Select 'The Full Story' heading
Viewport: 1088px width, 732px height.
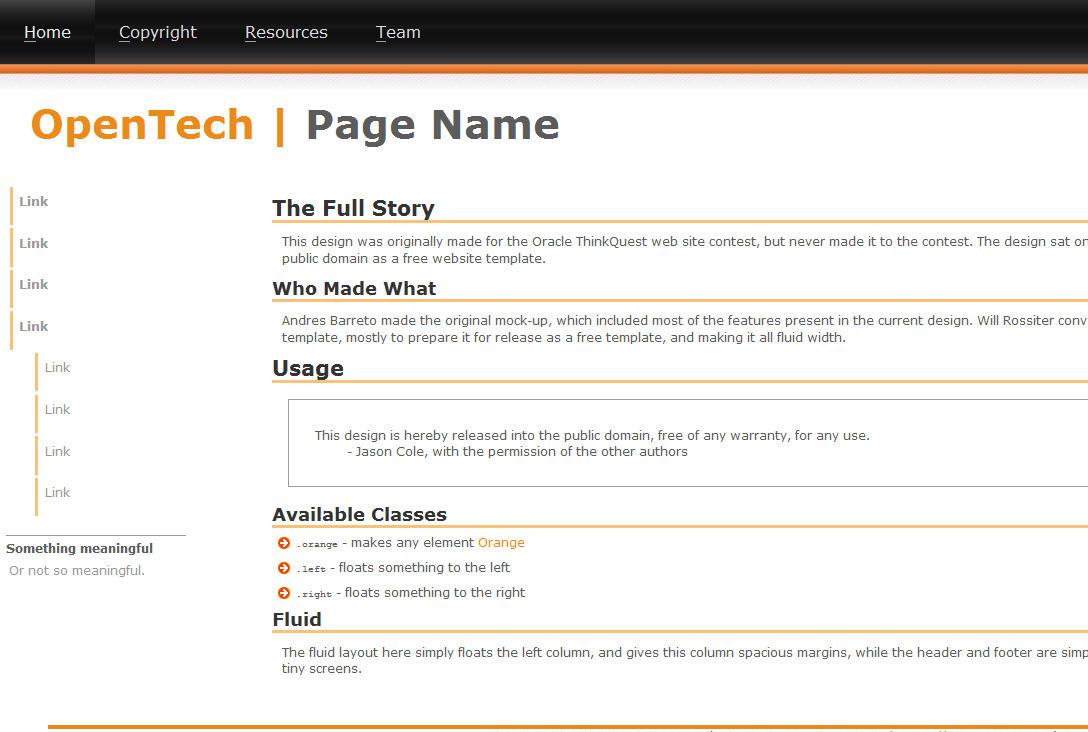pos(353,208)
